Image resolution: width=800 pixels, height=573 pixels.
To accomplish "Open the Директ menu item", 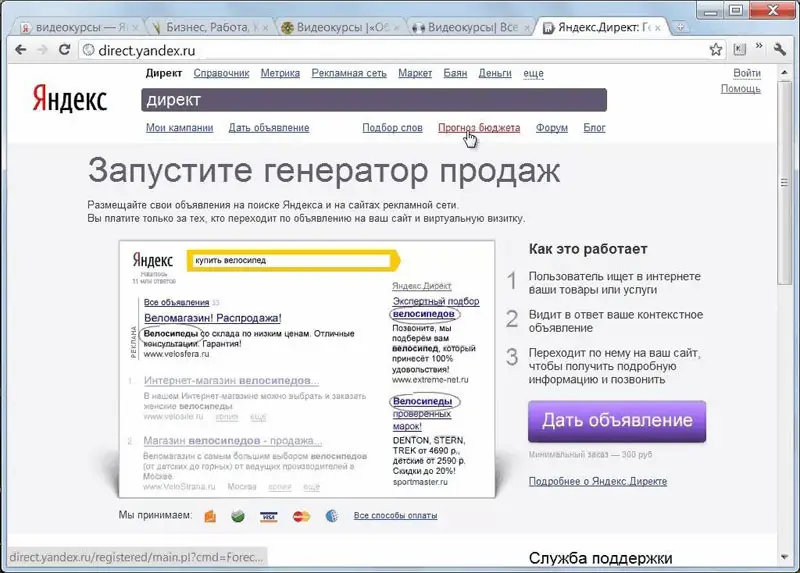I will click(164, 73).
